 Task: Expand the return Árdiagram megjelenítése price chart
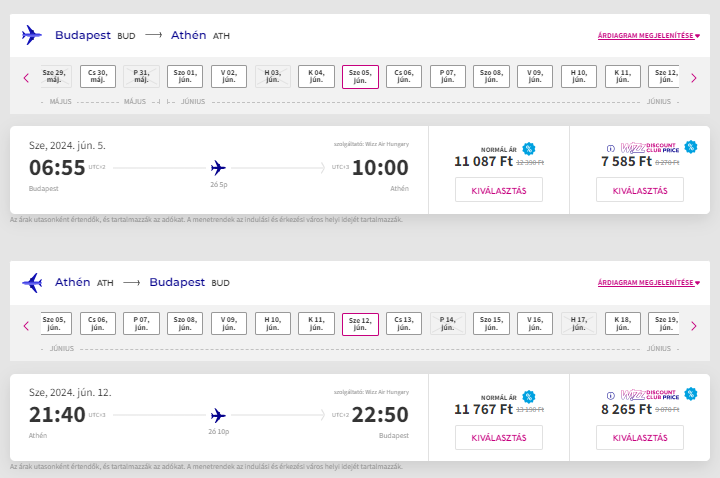click(x=648, y=282)
